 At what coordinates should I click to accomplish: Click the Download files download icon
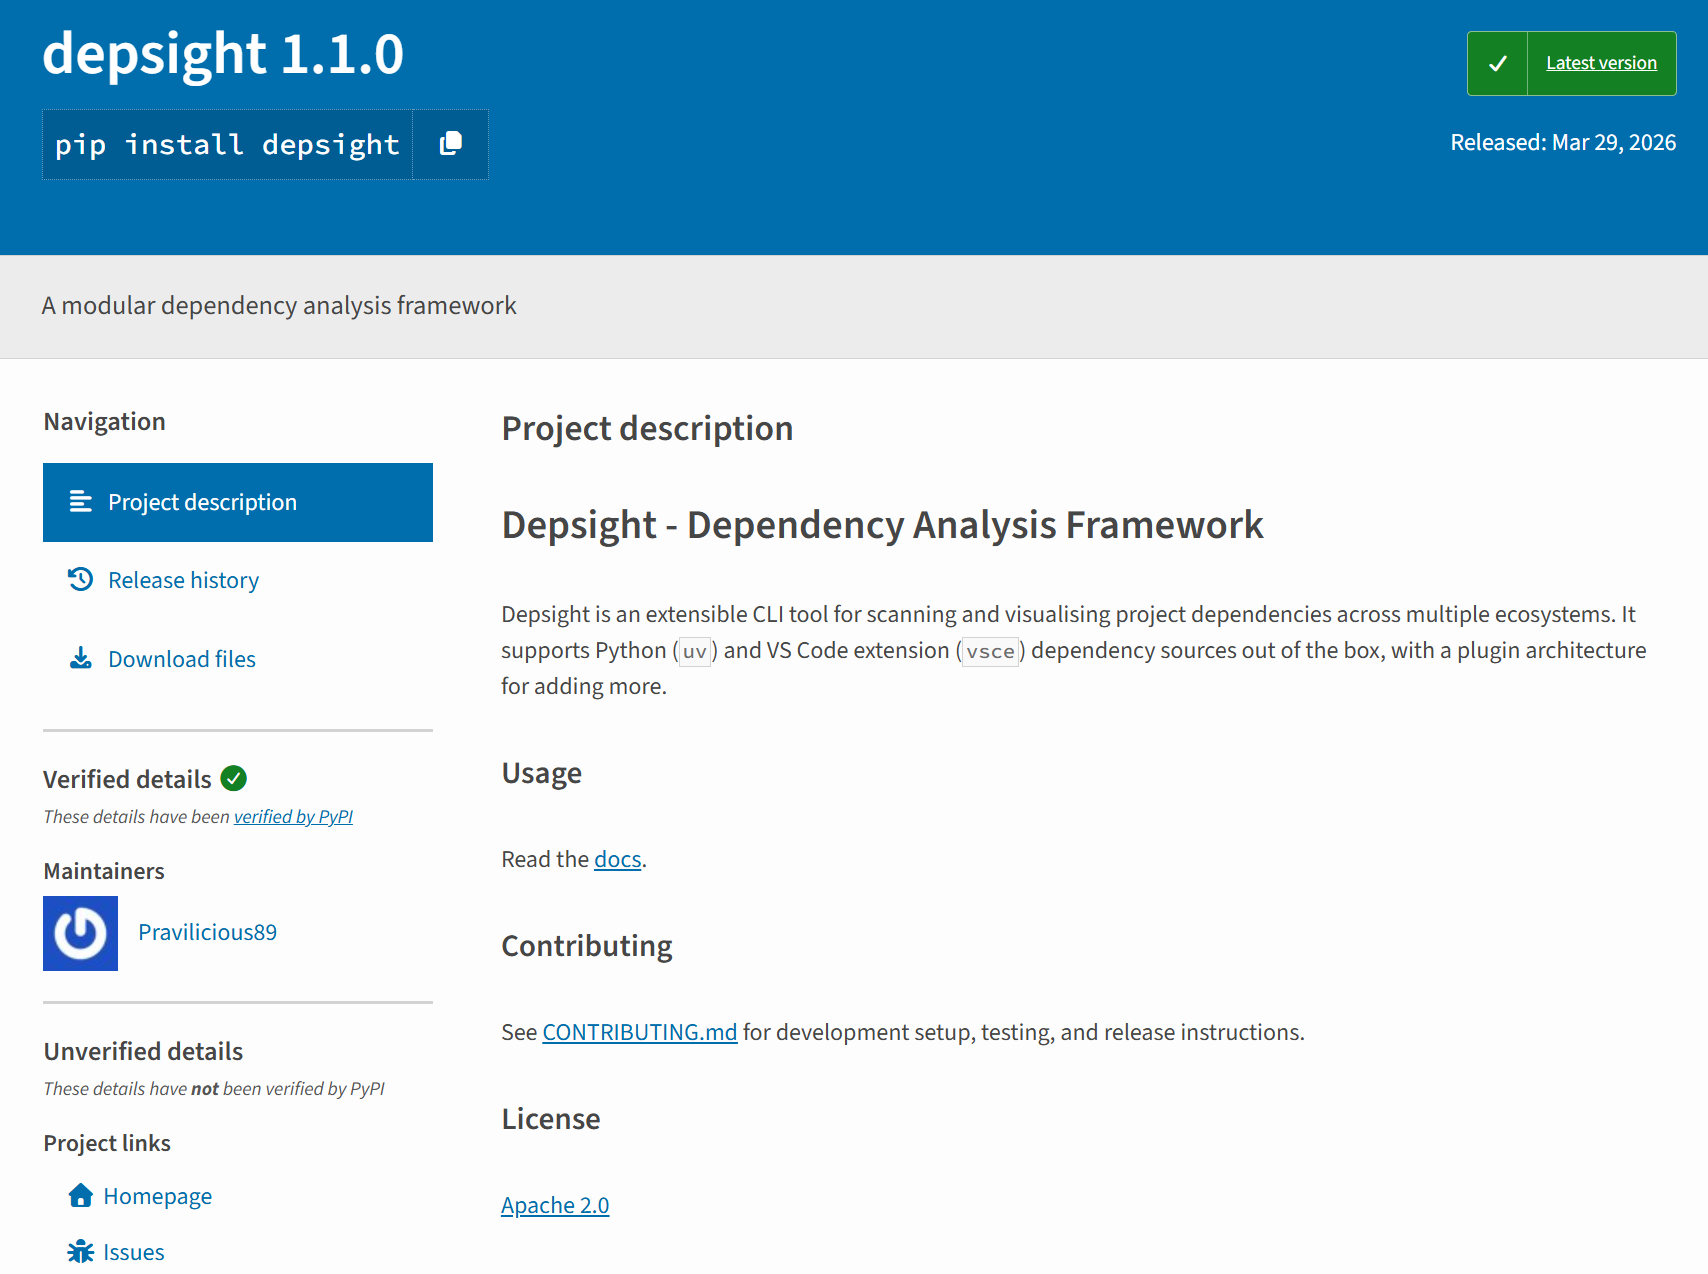point(81,658)
